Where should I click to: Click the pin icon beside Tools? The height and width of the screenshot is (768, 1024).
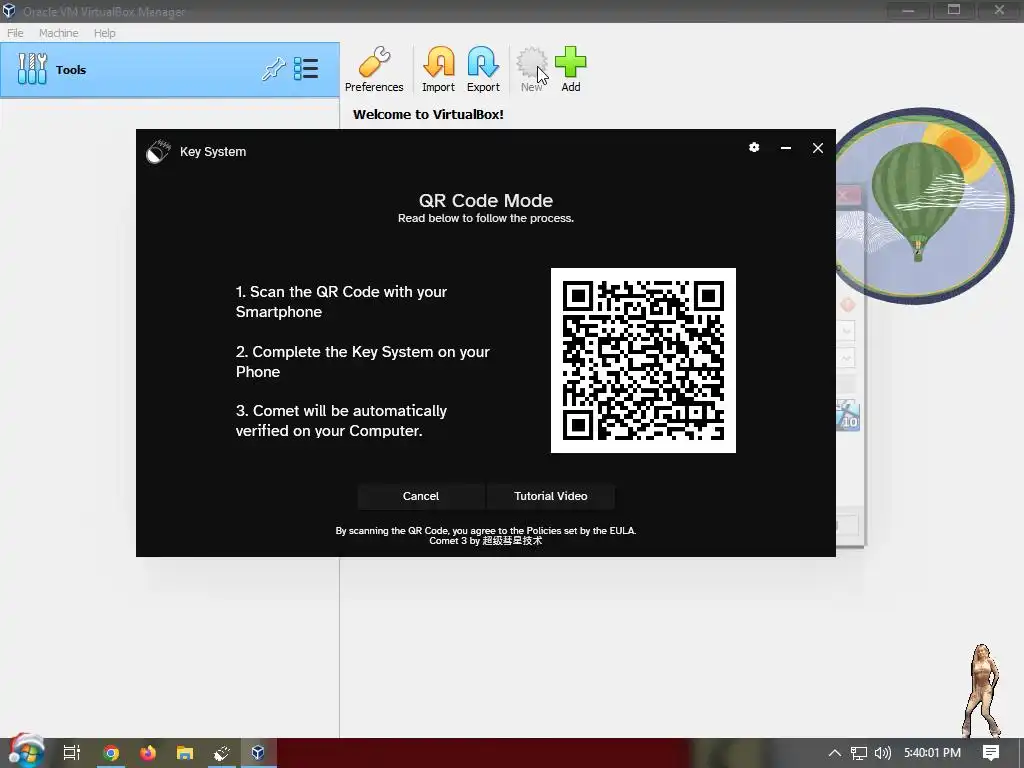coord(274,69)
